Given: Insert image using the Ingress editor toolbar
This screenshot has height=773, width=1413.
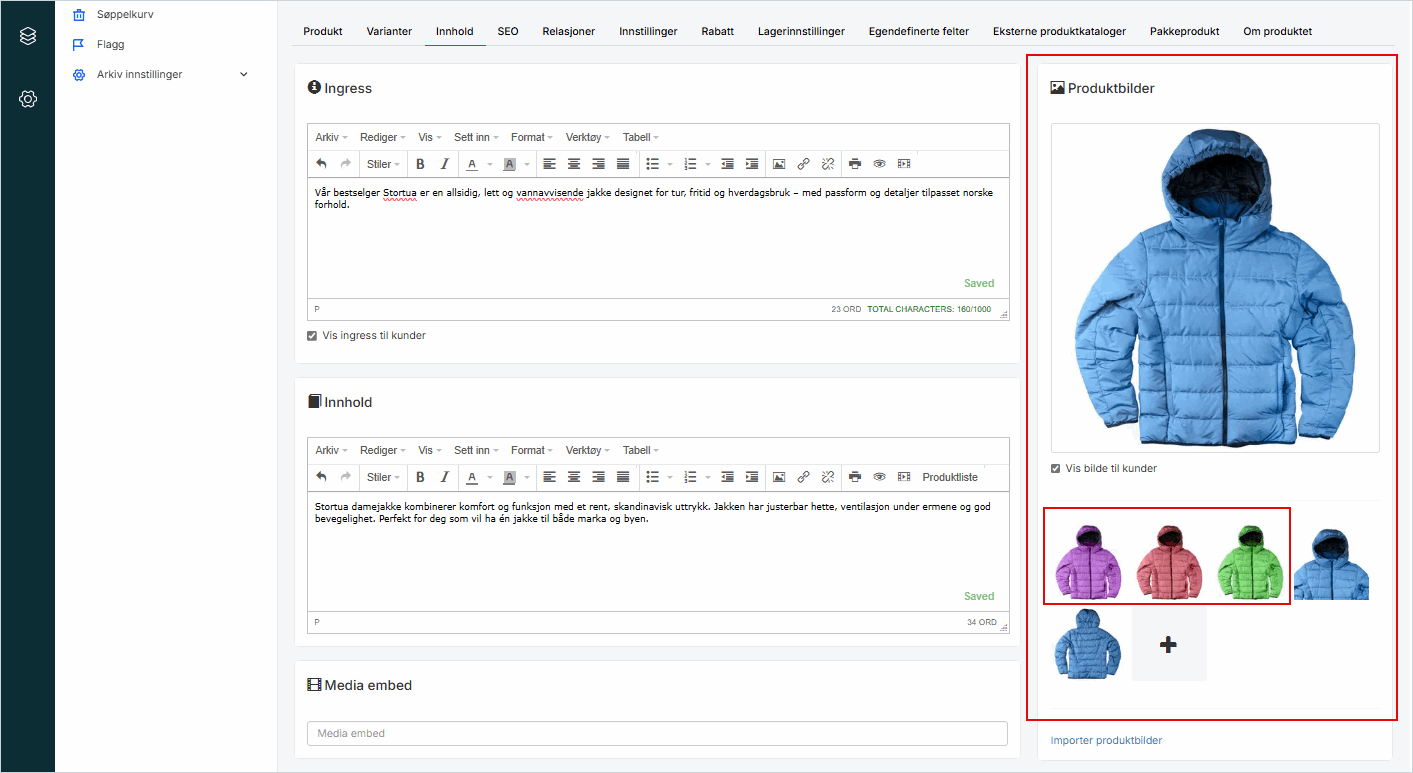Looking at the screenshot, I should tap(778, 164).
